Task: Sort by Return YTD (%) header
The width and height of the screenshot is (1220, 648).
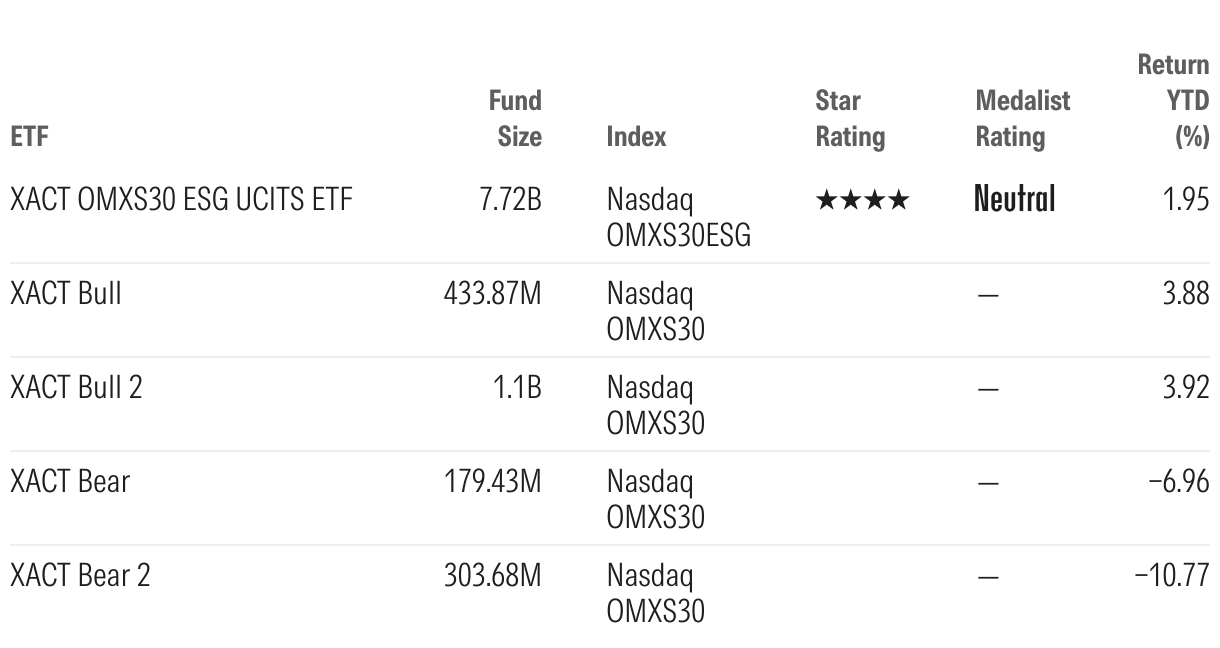Action: 1174,100
